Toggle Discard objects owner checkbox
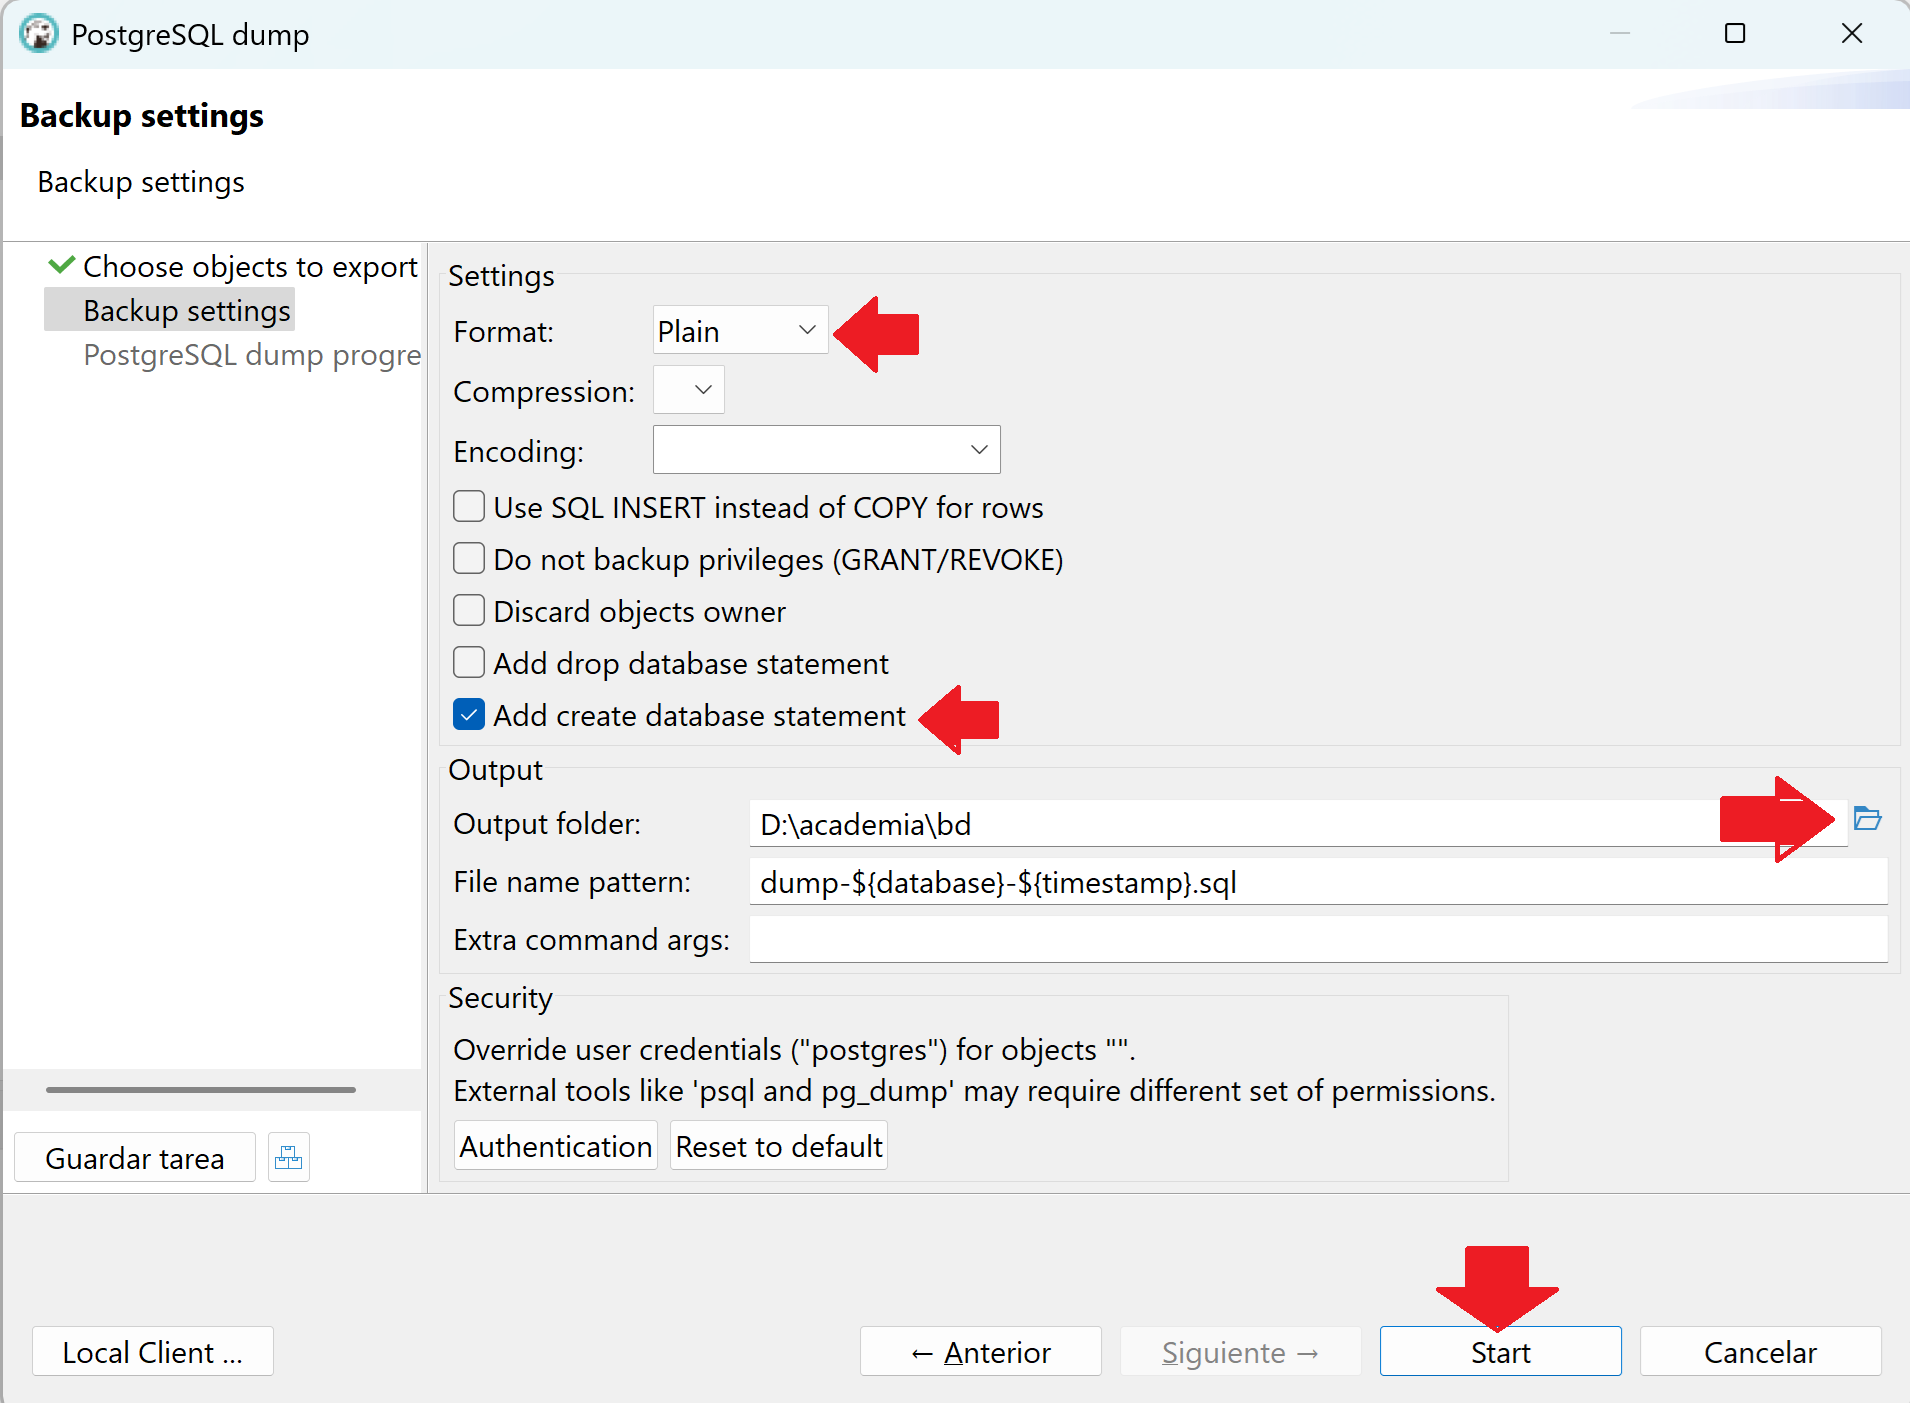Image resolution: width=1910 pixels, height=1403 pixels. coord(469,610)
